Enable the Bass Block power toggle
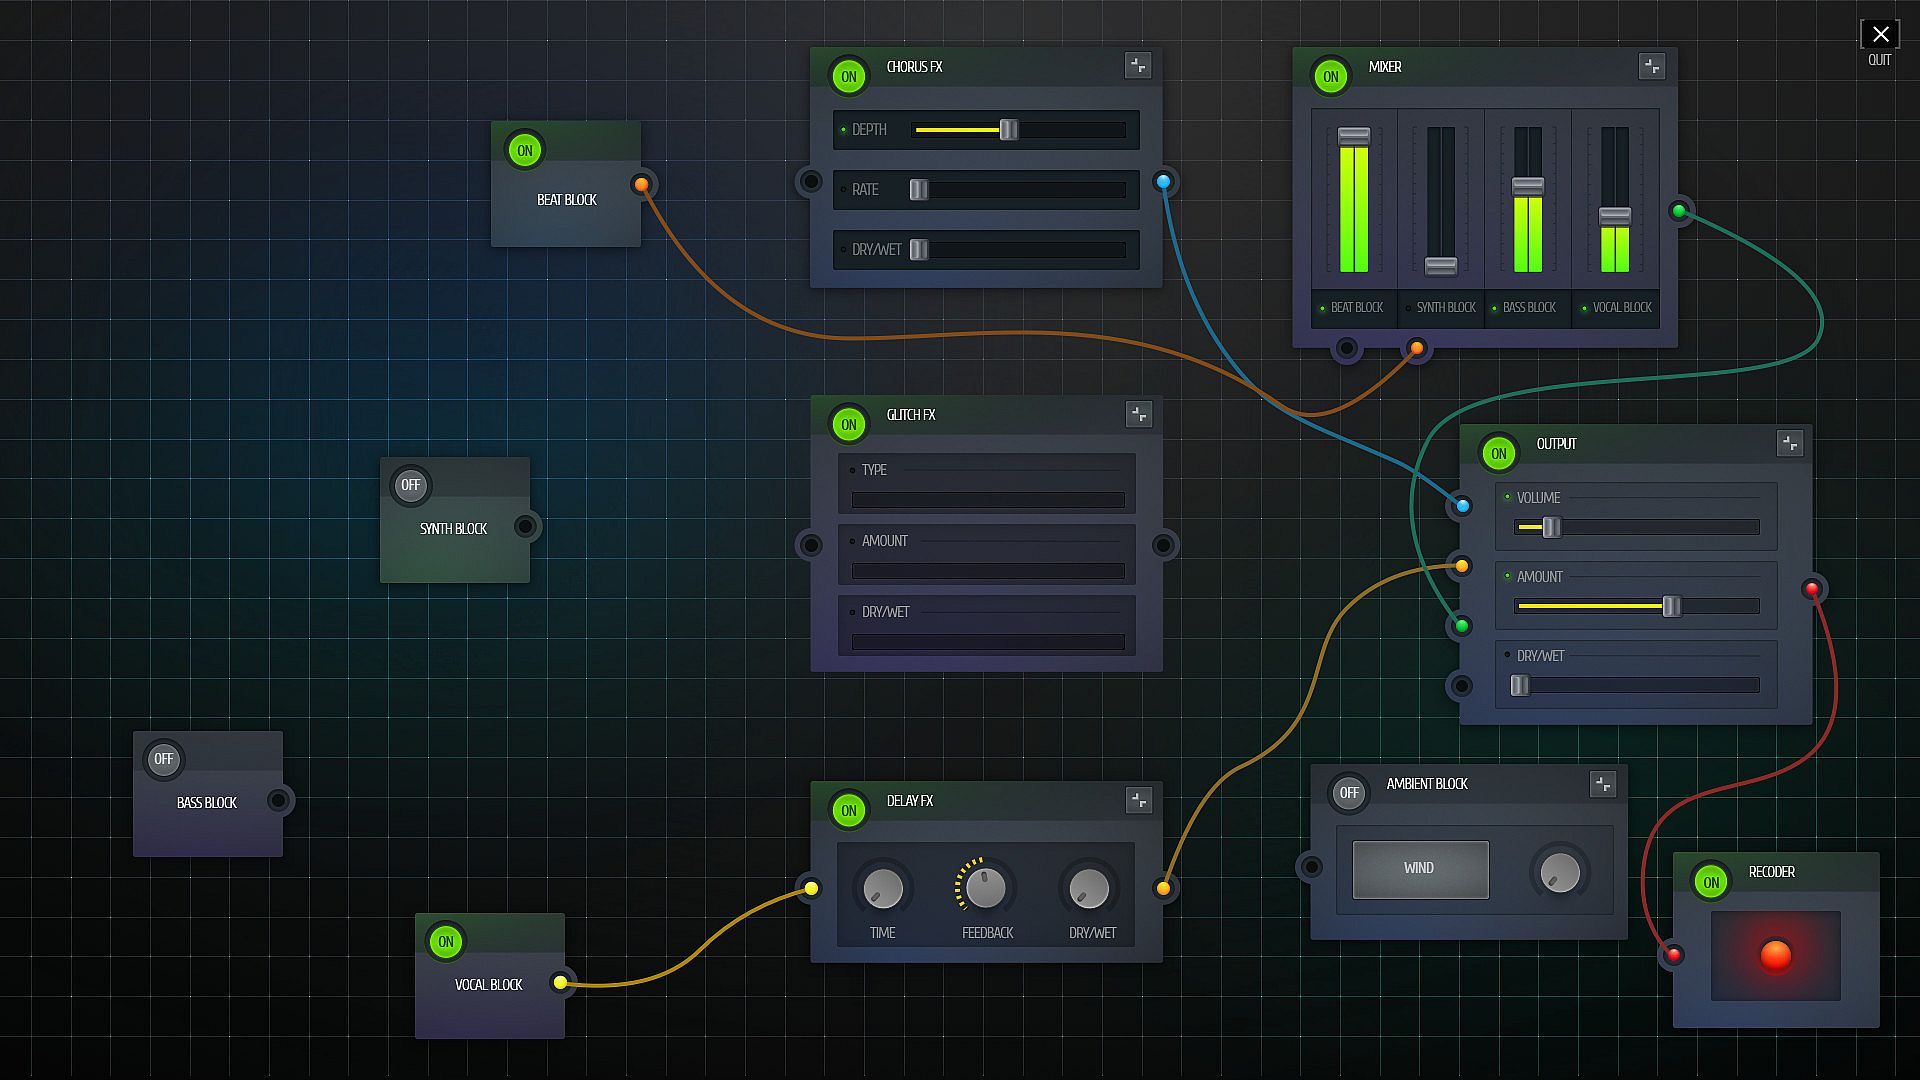 tap(163, 759)
